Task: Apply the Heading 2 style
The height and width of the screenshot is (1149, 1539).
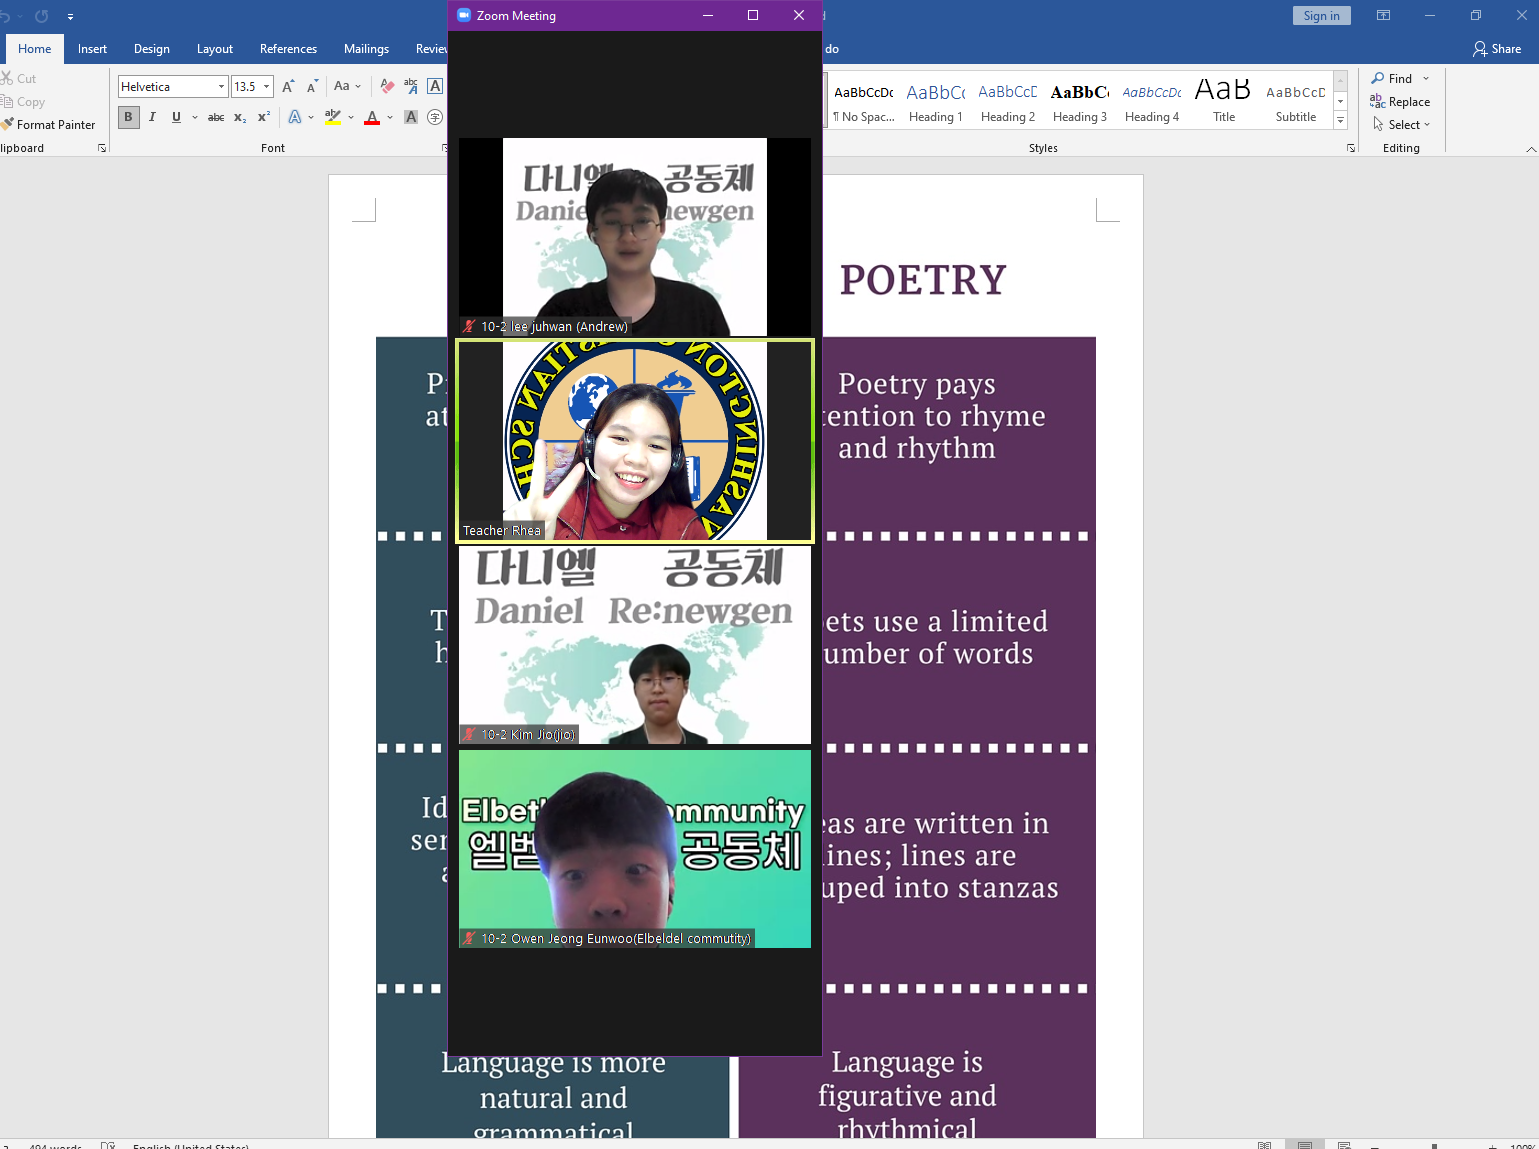Action: click(x=1008, y=102)
